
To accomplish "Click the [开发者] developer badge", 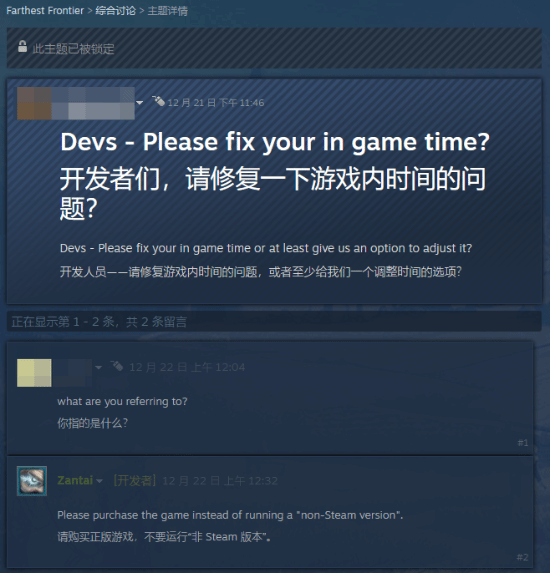I will (134, 480).
